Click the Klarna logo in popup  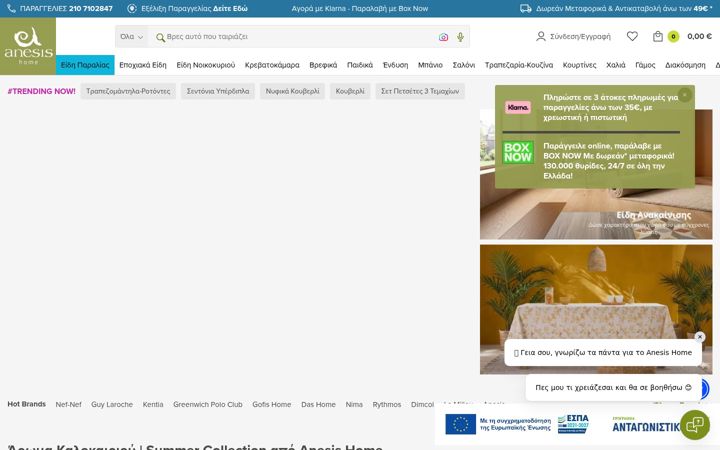click(x=518, y=107)
